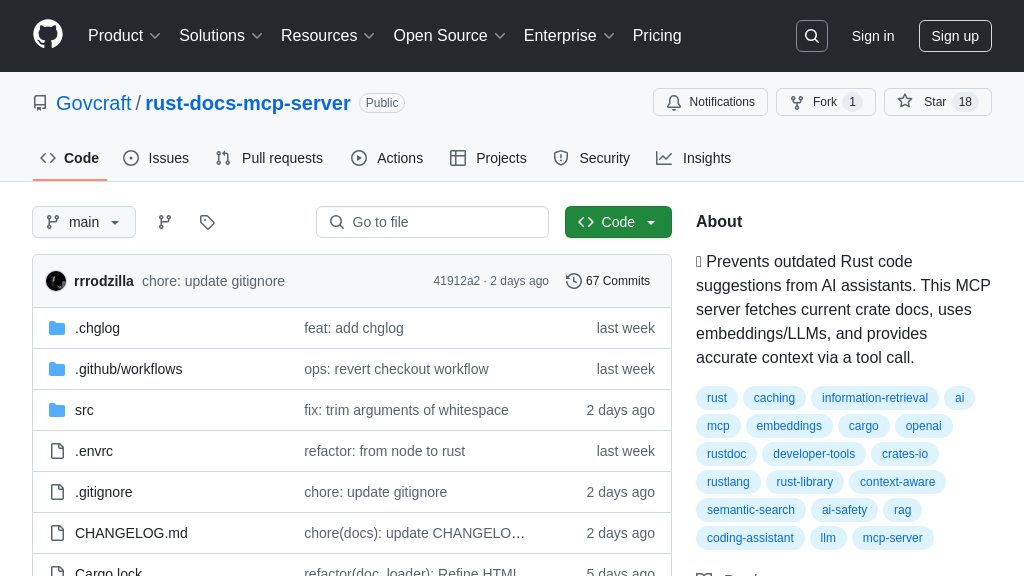Screen dimensions: 1024x576
Task: Click the Sign up button
Action: click(955, 36)
